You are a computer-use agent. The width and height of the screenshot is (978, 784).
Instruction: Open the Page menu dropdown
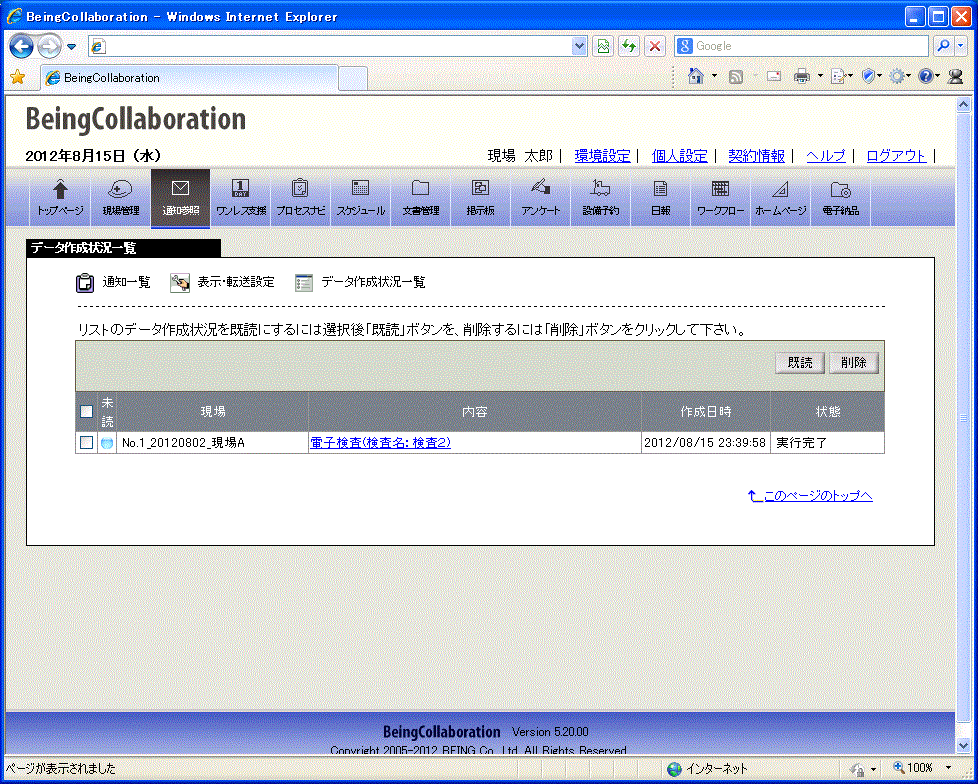[842, 77]
